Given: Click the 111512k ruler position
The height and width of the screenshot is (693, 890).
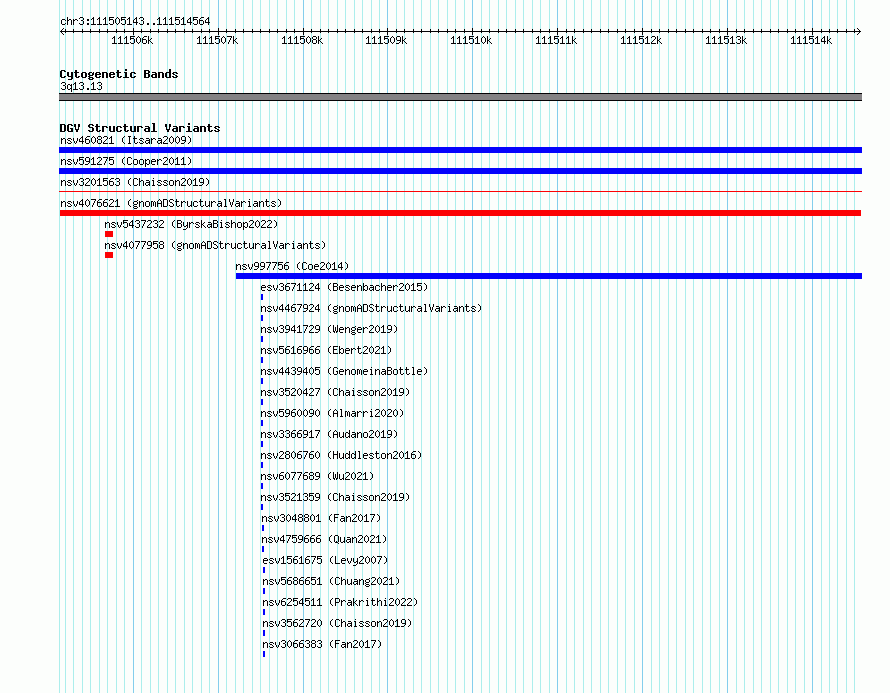Looking at the screenshot, I should (641, 40).
